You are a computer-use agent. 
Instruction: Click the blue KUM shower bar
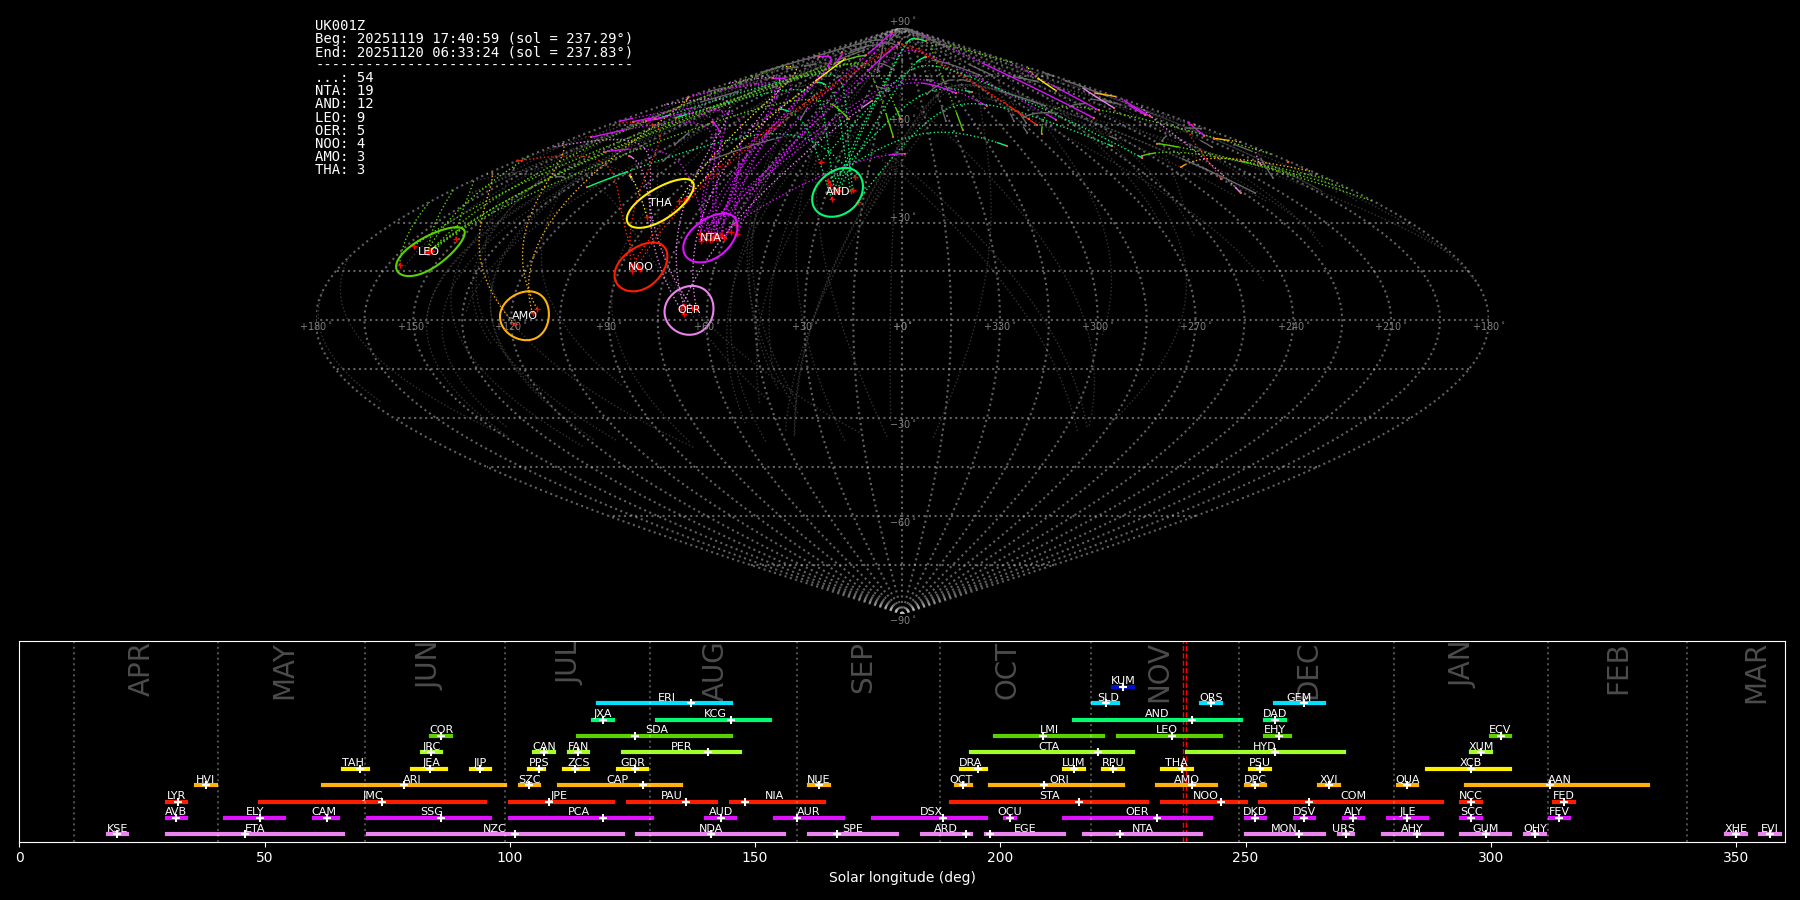tap(1123, 687)
